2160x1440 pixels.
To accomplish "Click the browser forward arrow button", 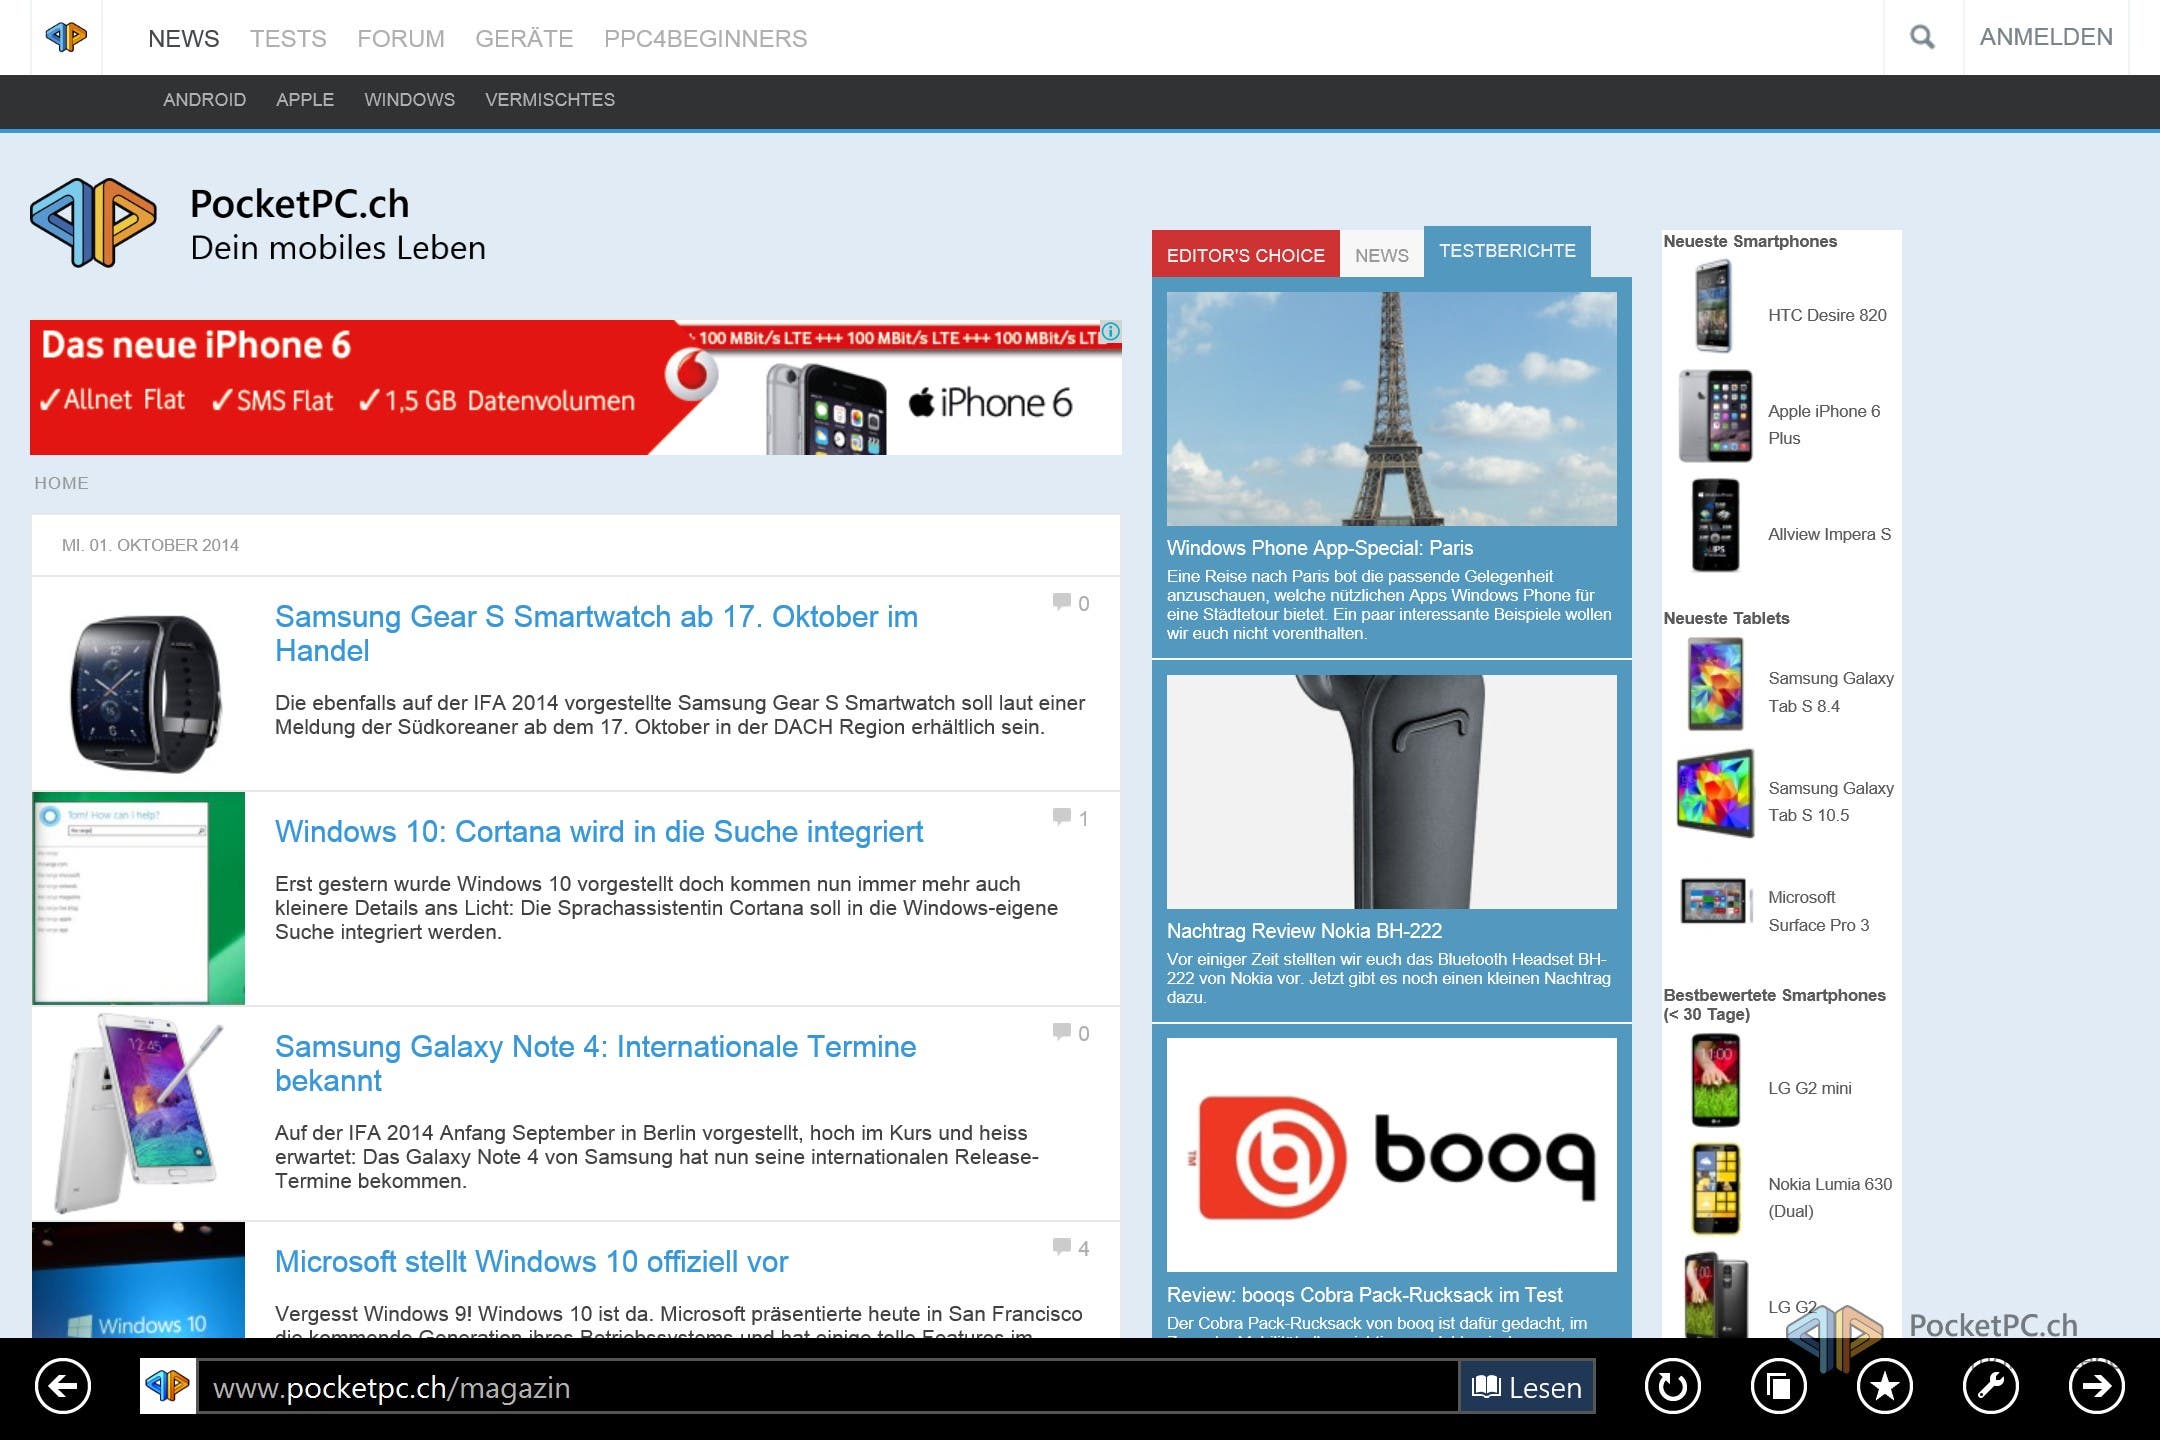I will click(x=2096, y=1387).
